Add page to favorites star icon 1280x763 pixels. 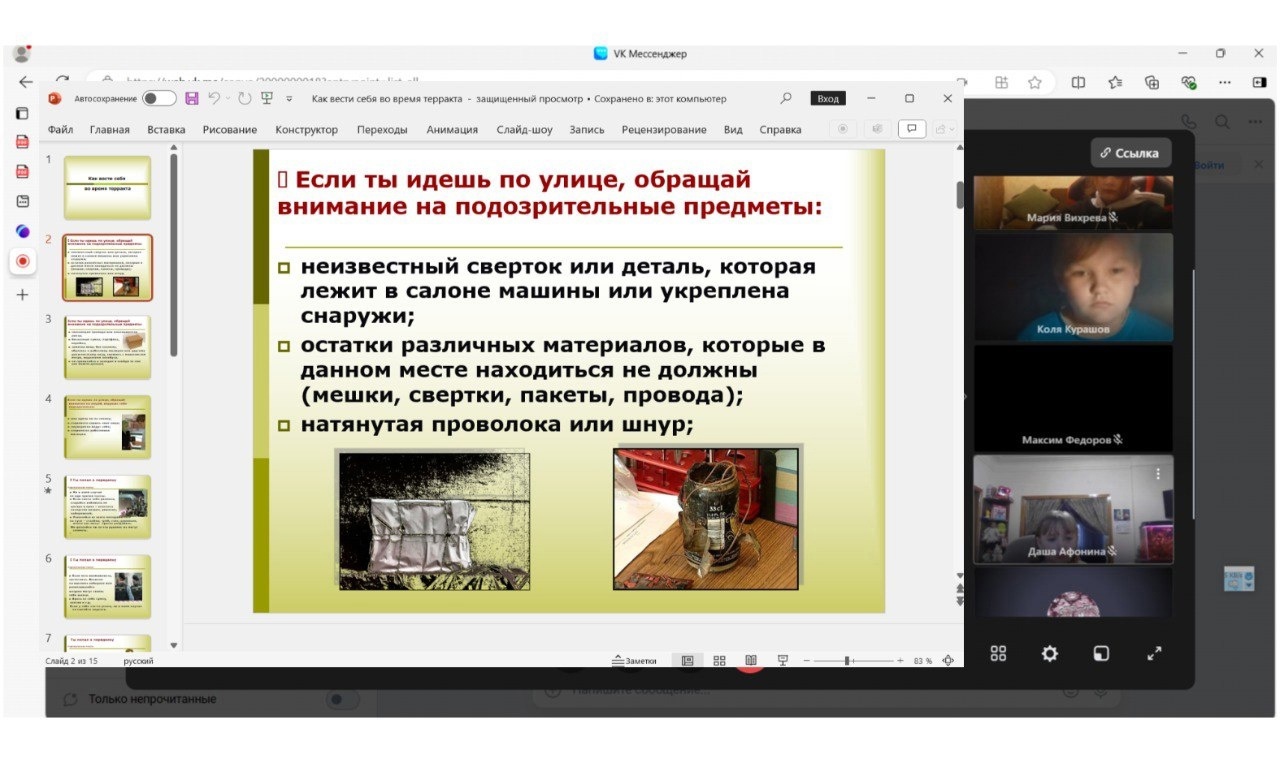(1035, 83)
